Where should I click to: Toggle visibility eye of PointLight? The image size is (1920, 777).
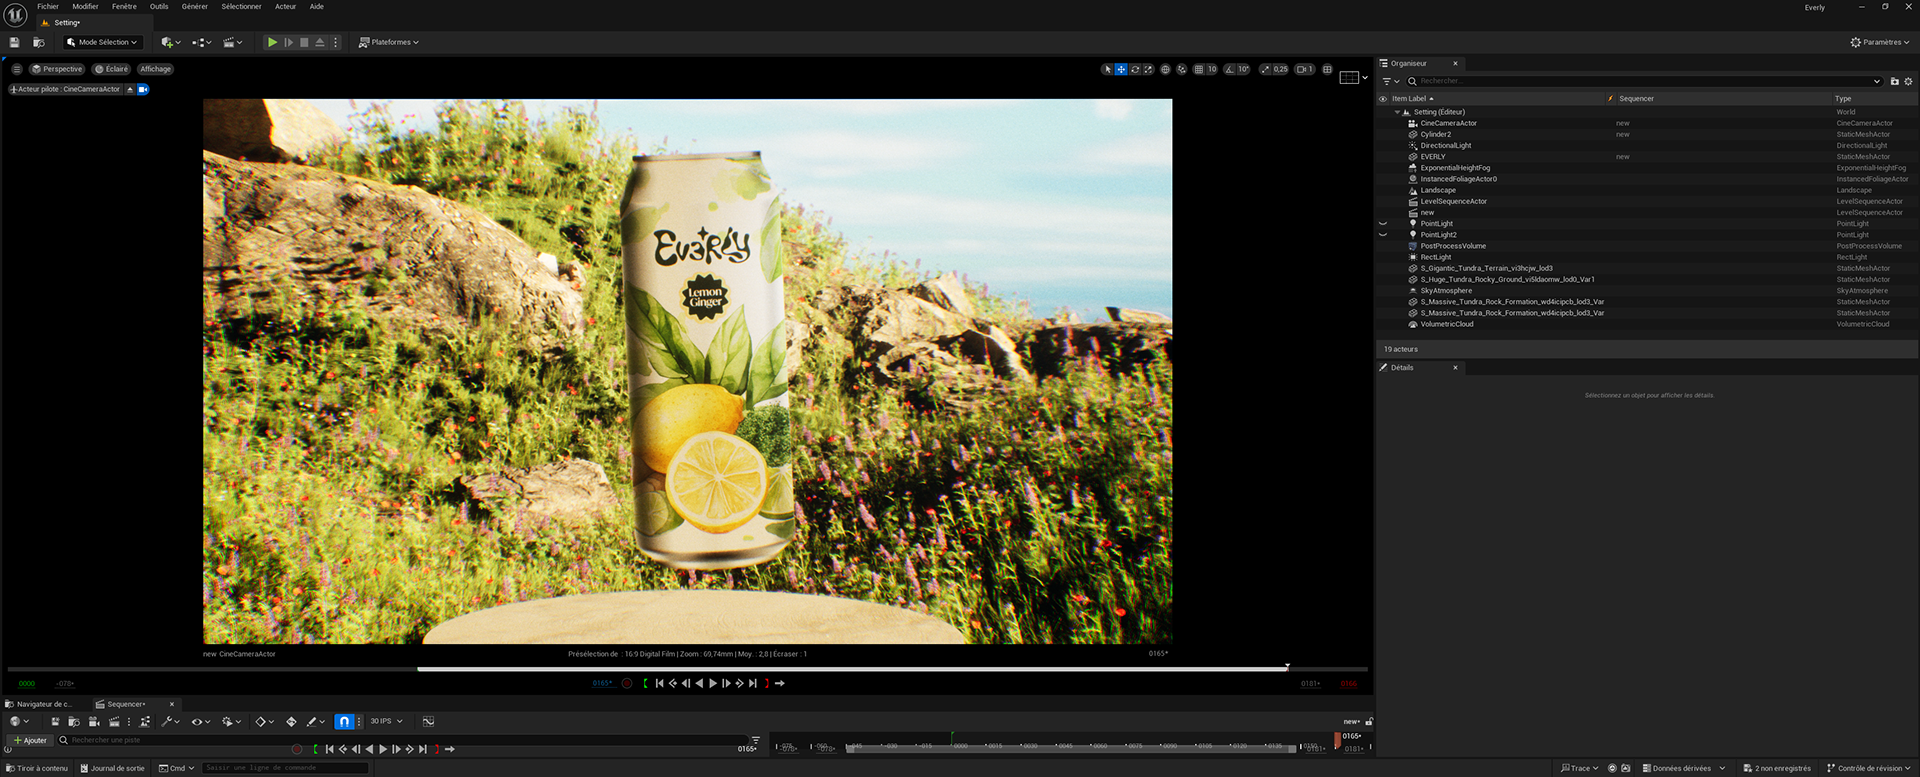[1383, 224]
